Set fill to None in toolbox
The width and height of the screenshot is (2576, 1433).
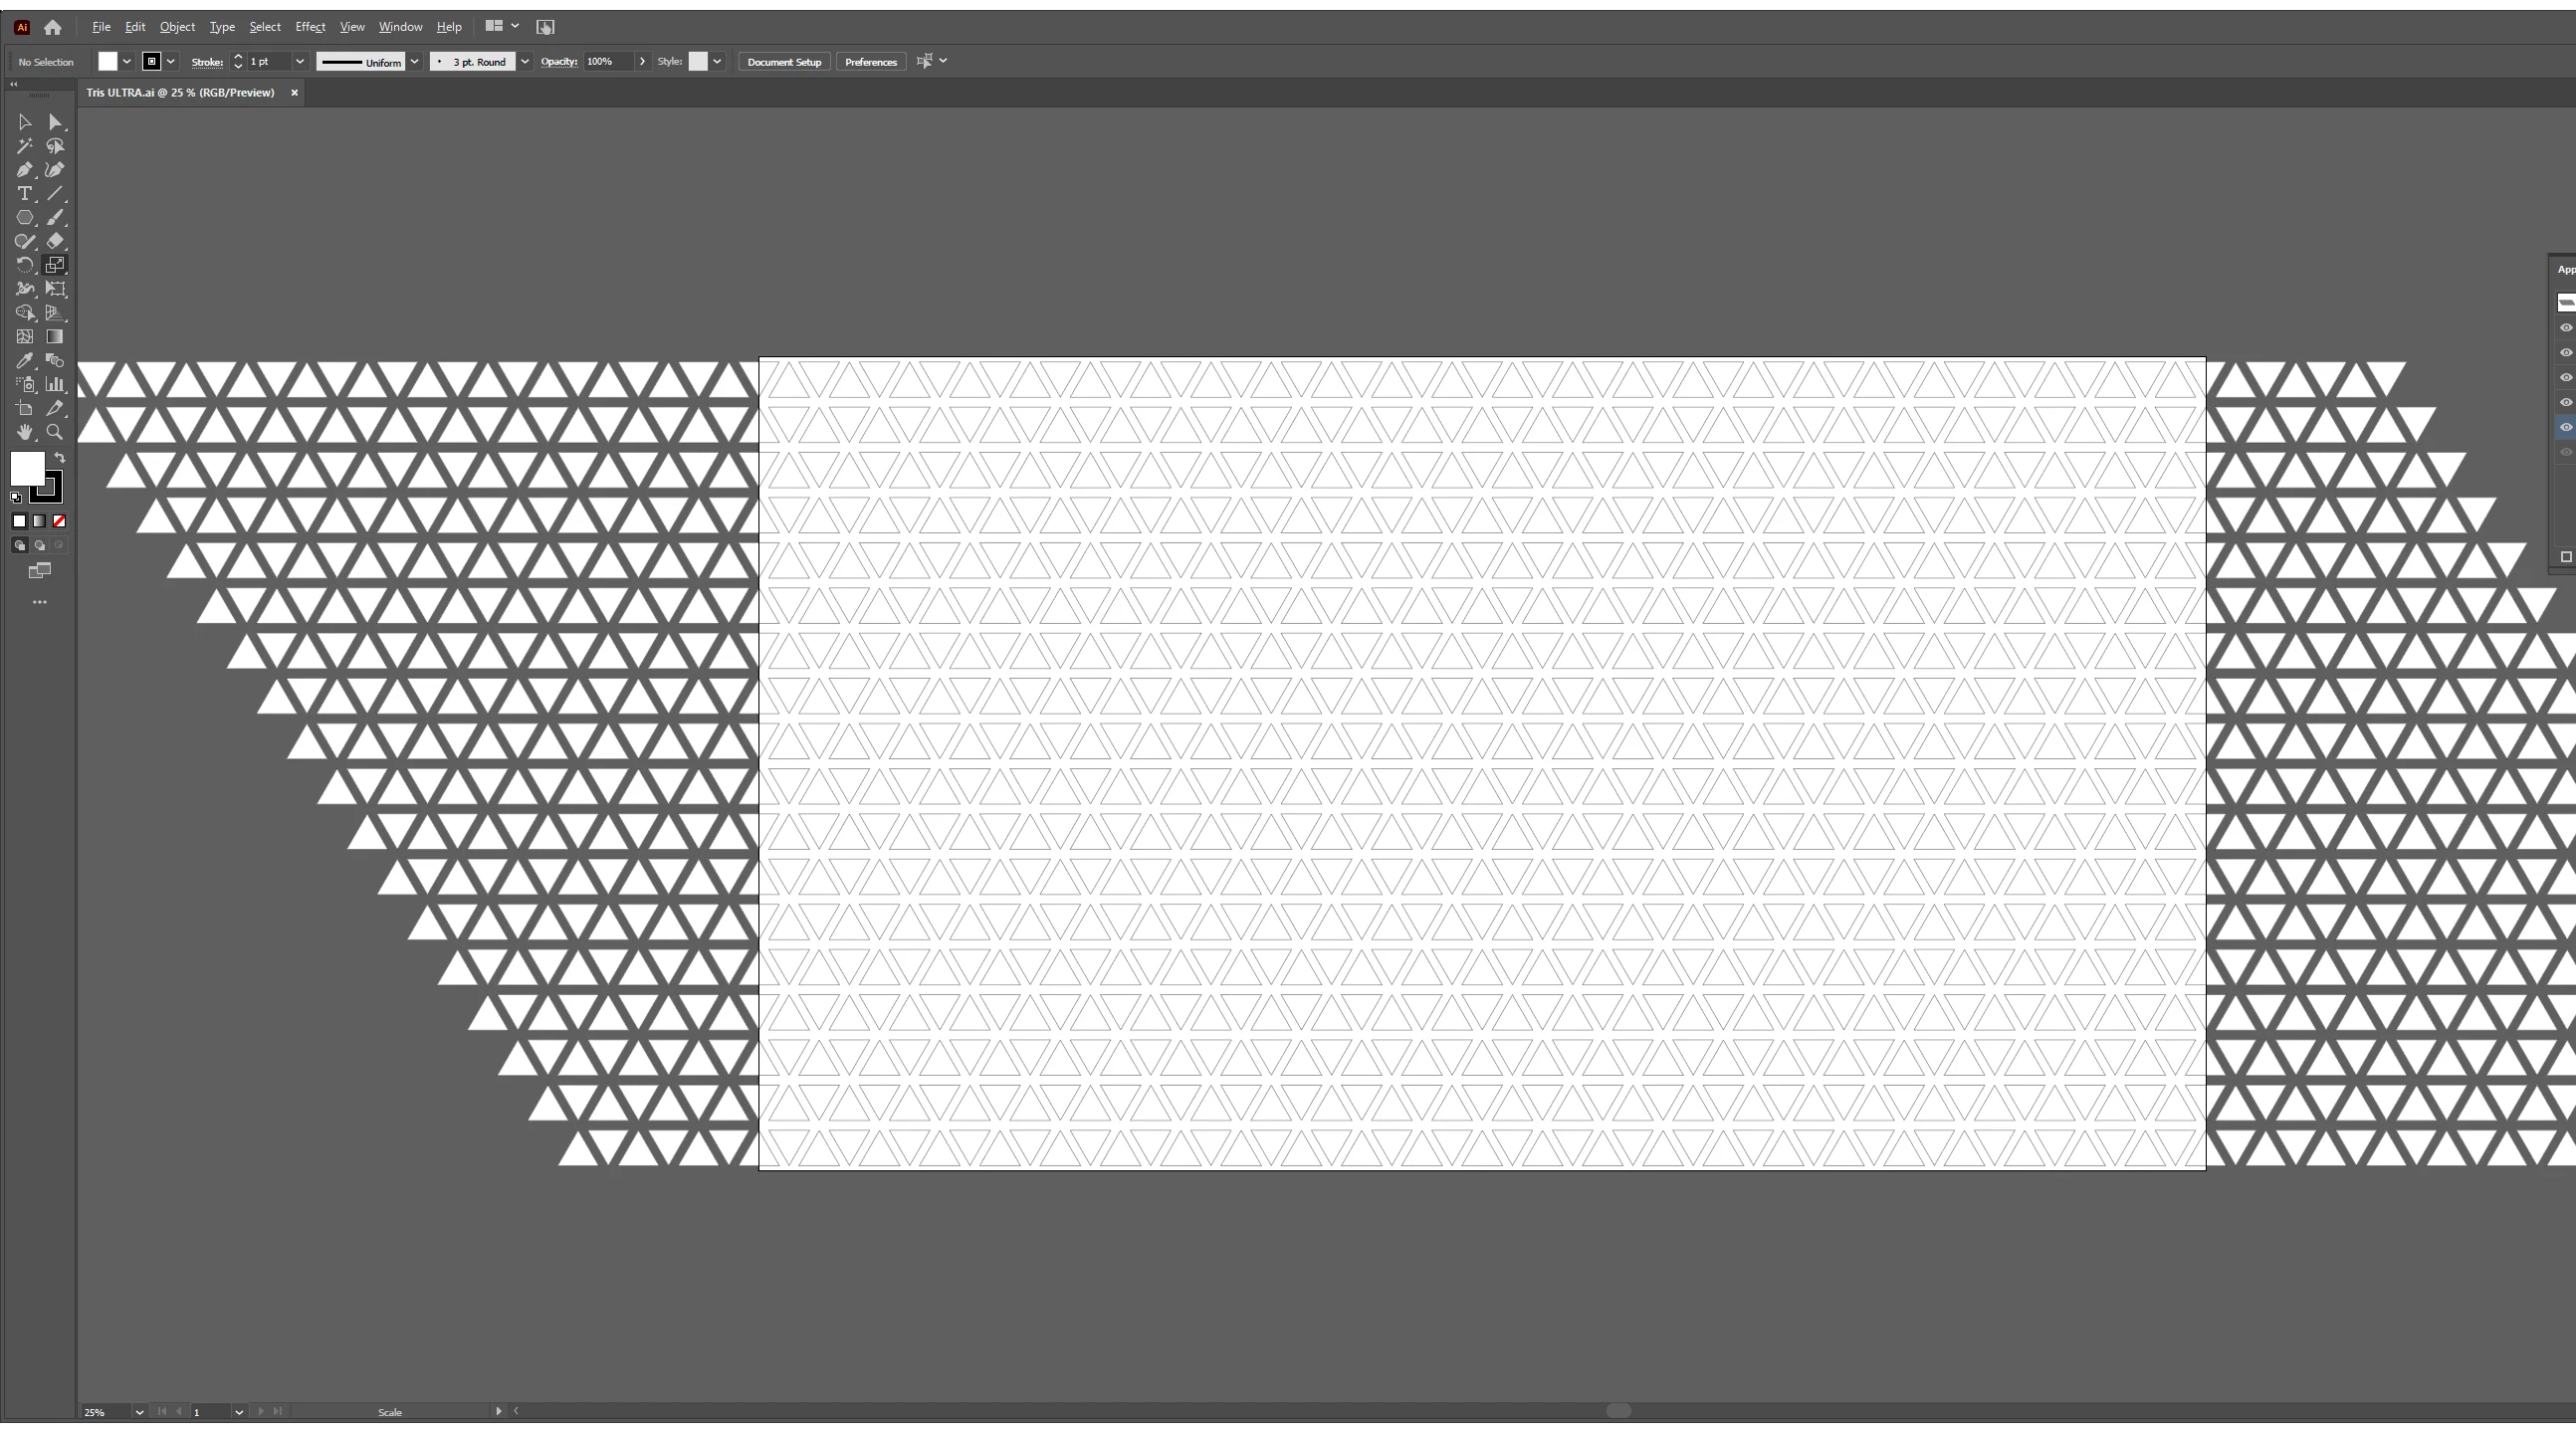tap(59, 521)
